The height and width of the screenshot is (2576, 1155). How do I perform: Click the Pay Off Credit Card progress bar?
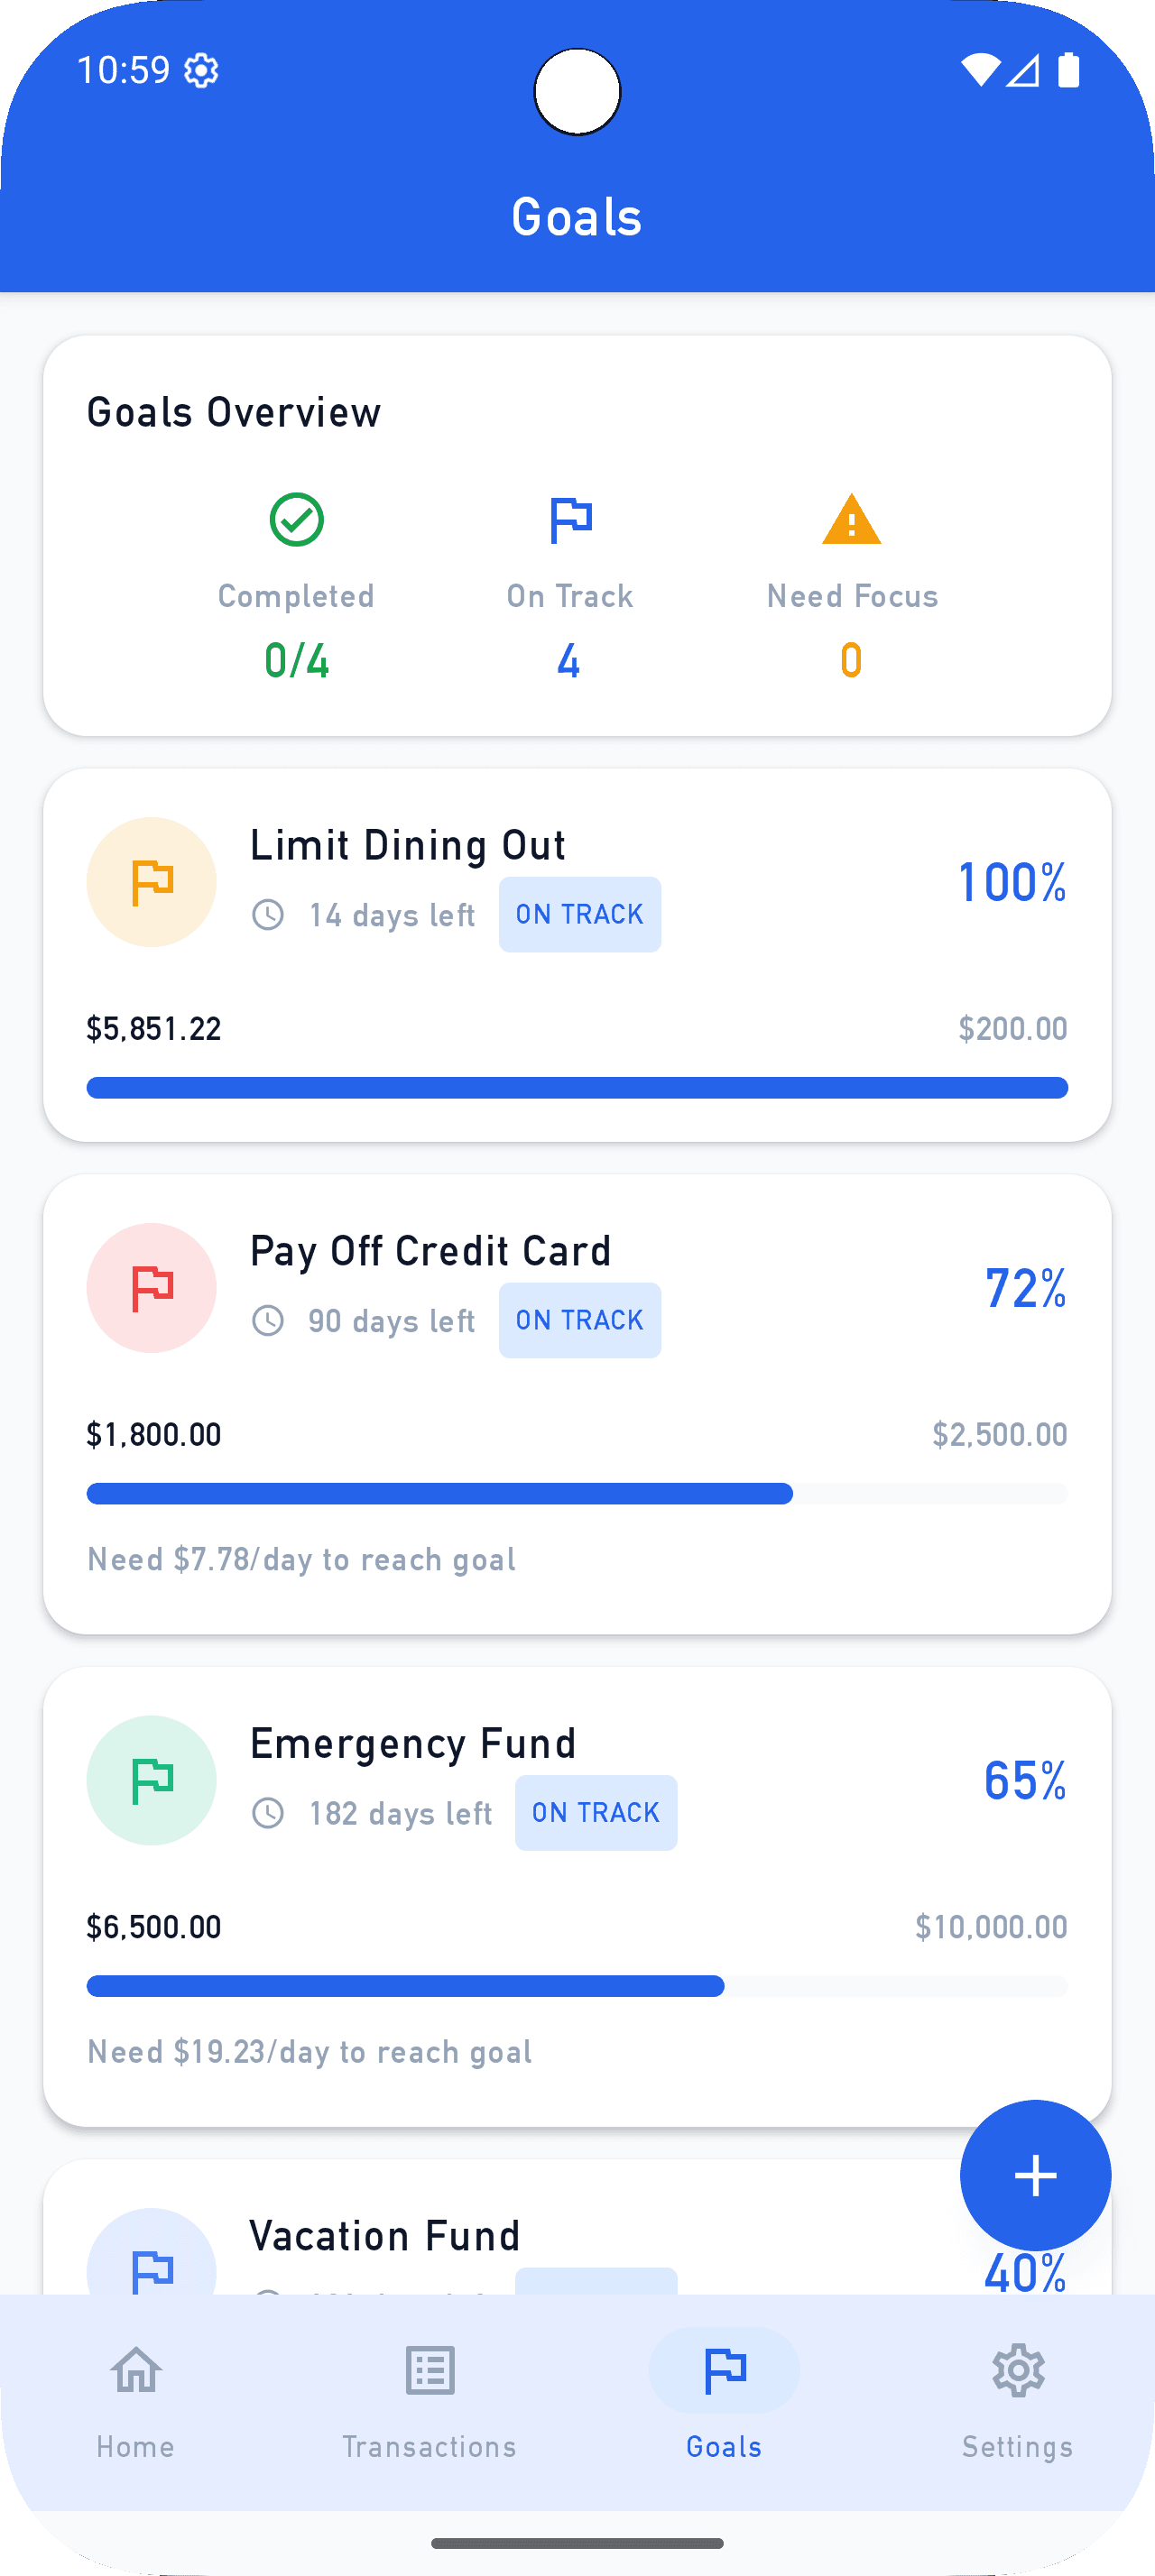pos(577,1494)
